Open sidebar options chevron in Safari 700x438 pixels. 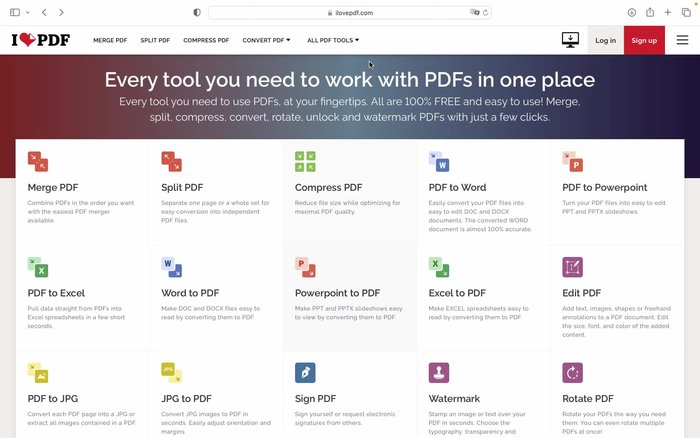tap(28, 13)
